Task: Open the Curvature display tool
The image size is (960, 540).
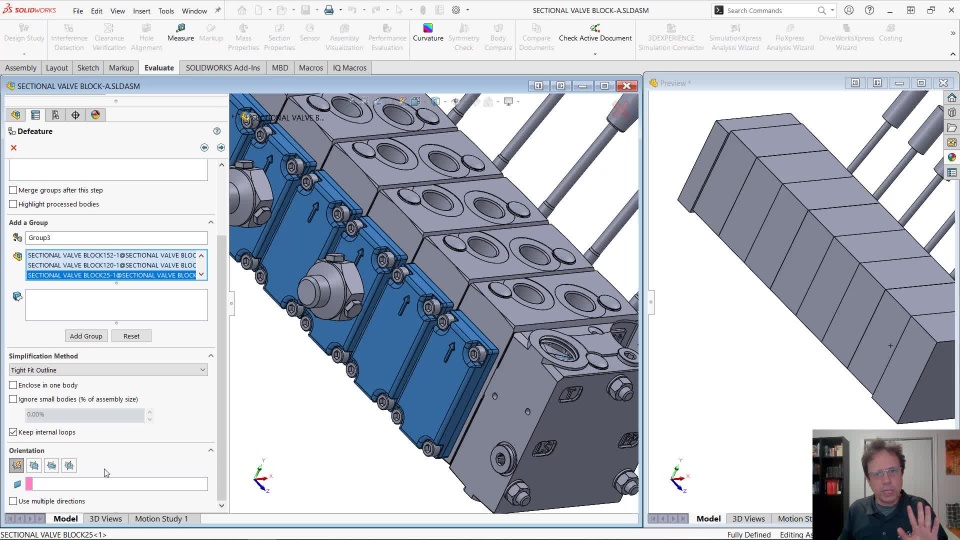Action: (428, 33)
